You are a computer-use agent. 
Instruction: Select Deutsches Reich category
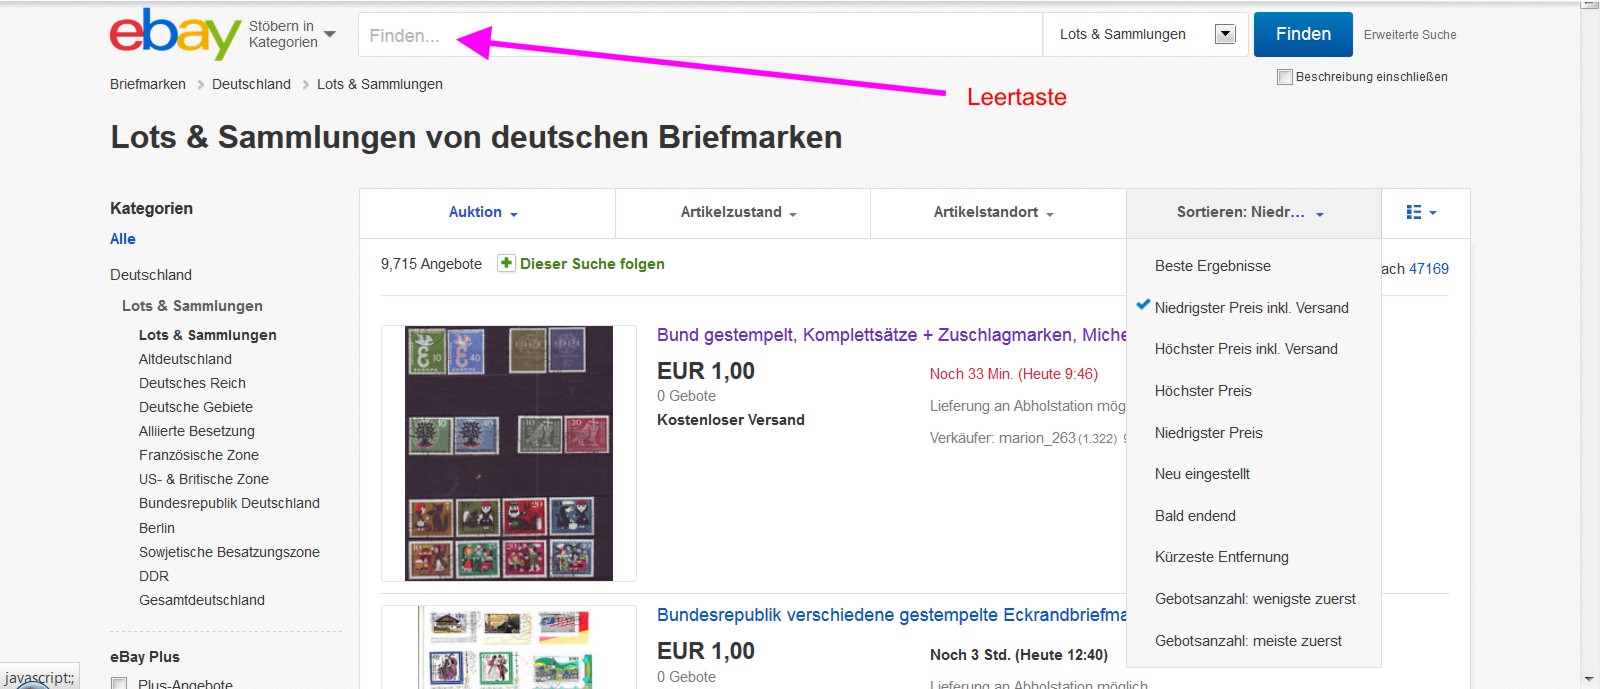(192, 383)
